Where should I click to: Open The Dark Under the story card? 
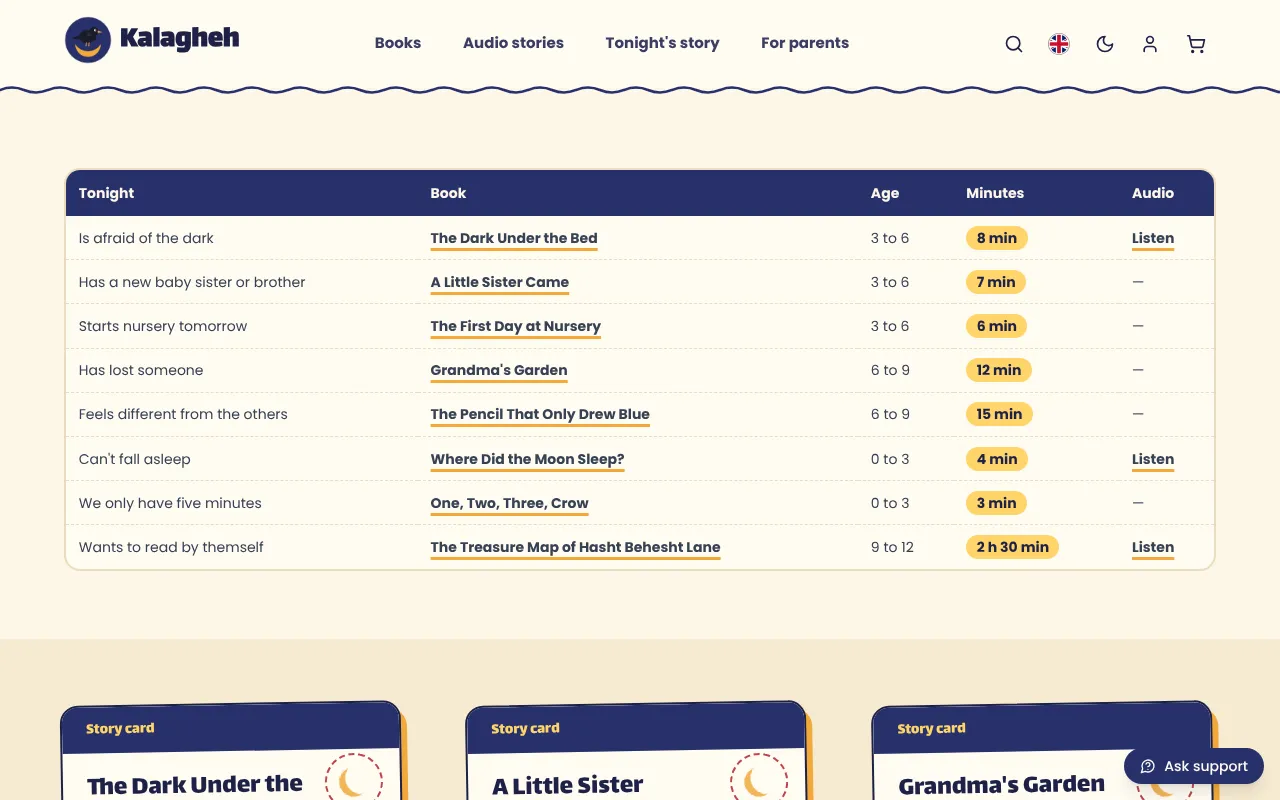pyautogui.click(x=231, y=752)
